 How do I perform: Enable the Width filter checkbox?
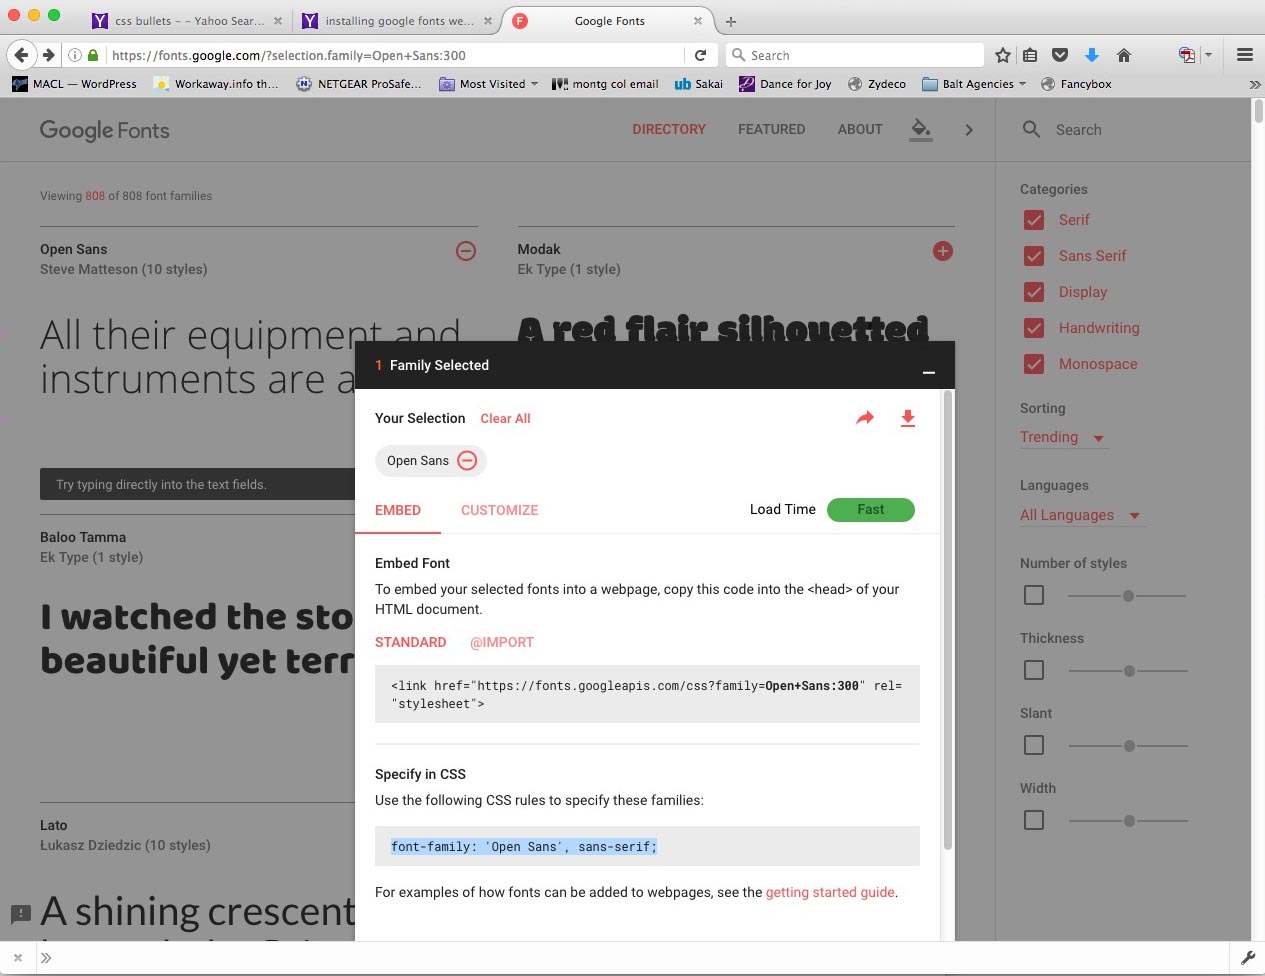point(1034,820)
